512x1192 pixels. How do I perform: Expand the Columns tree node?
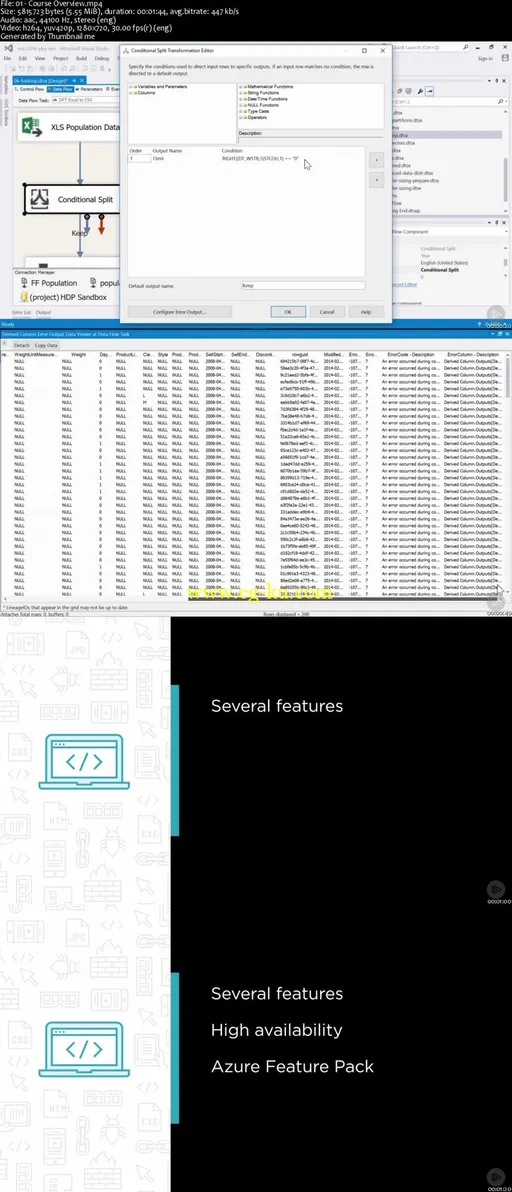(131, 92)
